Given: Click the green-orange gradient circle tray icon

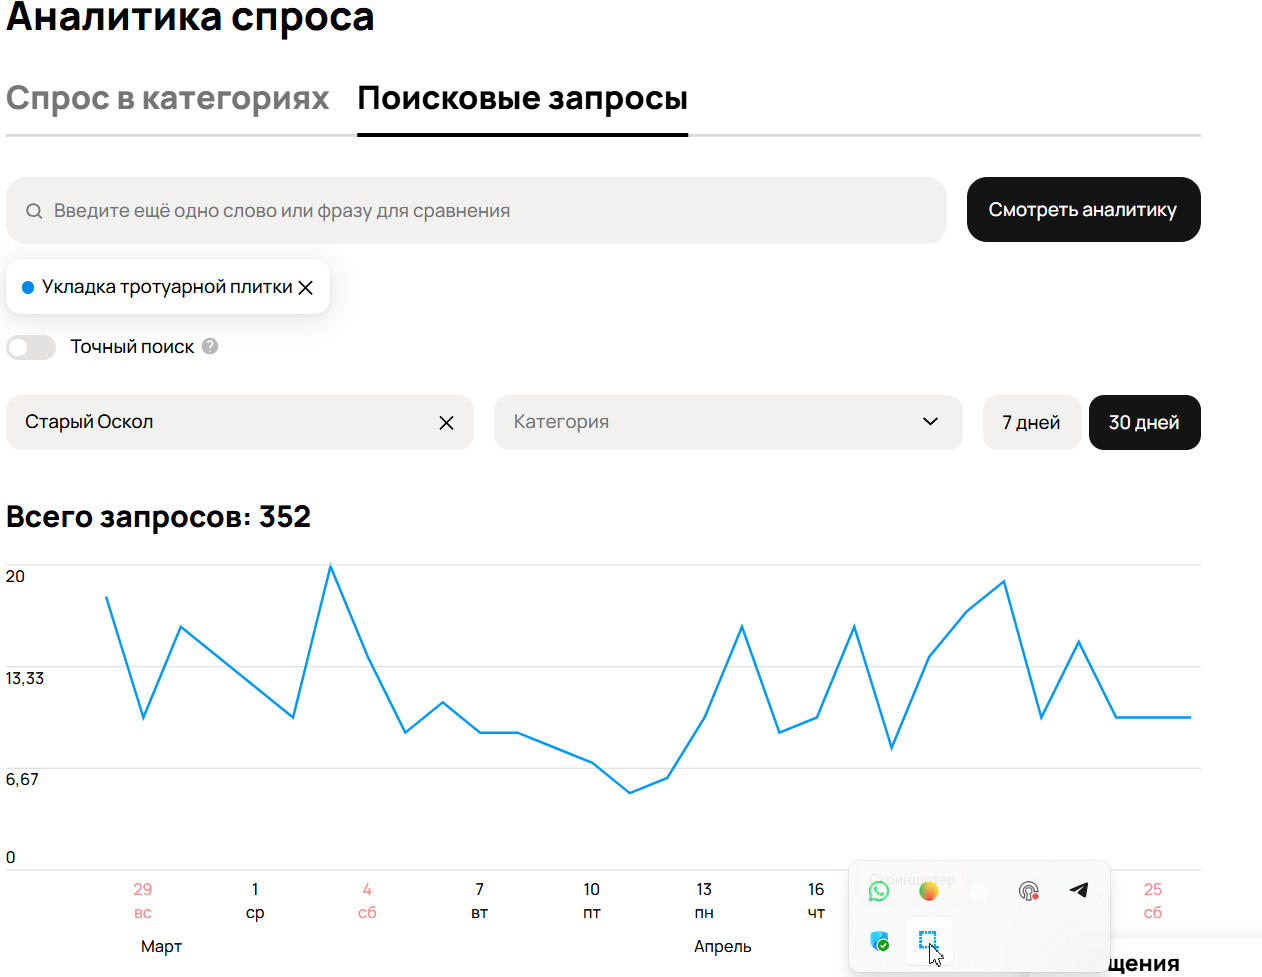Looking at the screenshot, I should pyautogui.click(x=929, y=891).
